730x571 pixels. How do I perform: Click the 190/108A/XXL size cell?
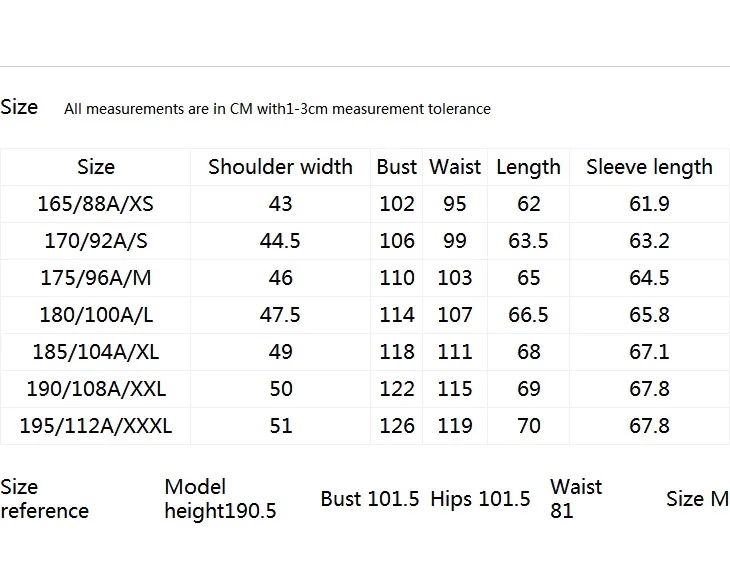(95, 388)
